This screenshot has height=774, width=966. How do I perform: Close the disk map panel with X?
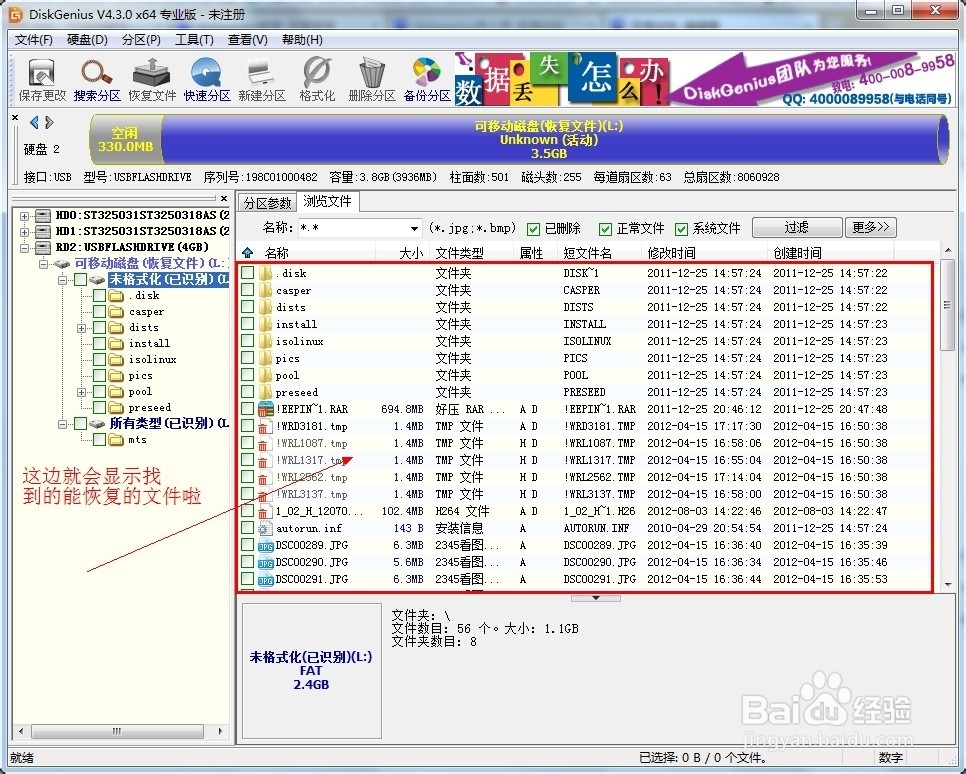coord(15,117)
